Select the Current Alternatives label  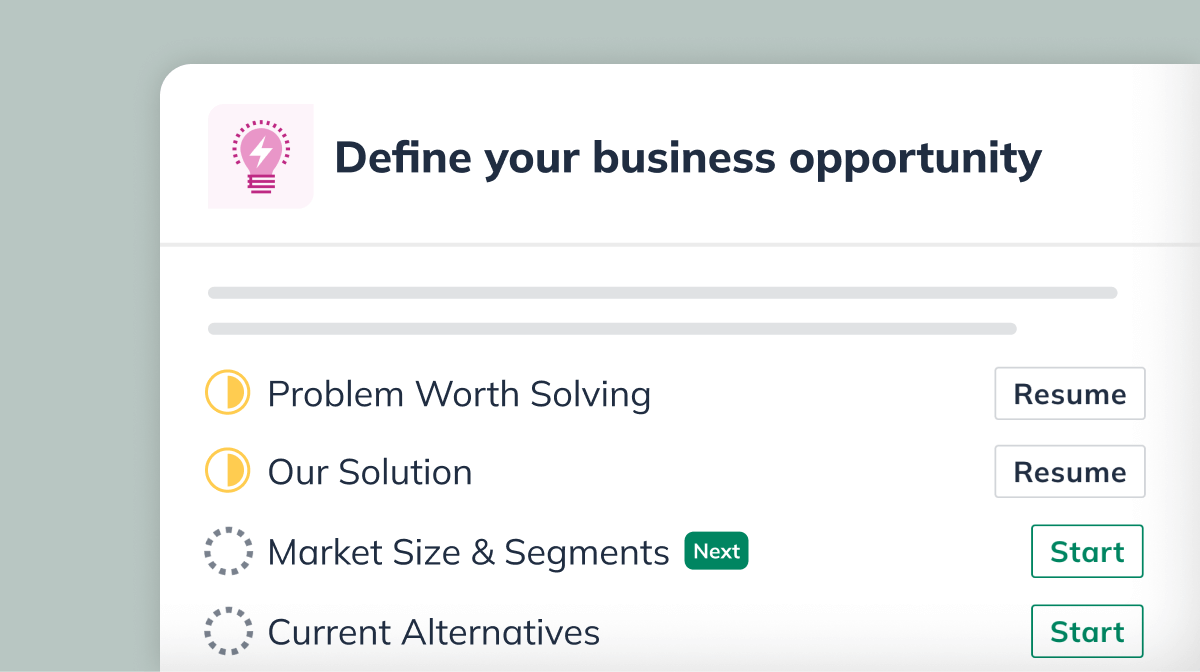pyautogui.click(x=434, y=632)
